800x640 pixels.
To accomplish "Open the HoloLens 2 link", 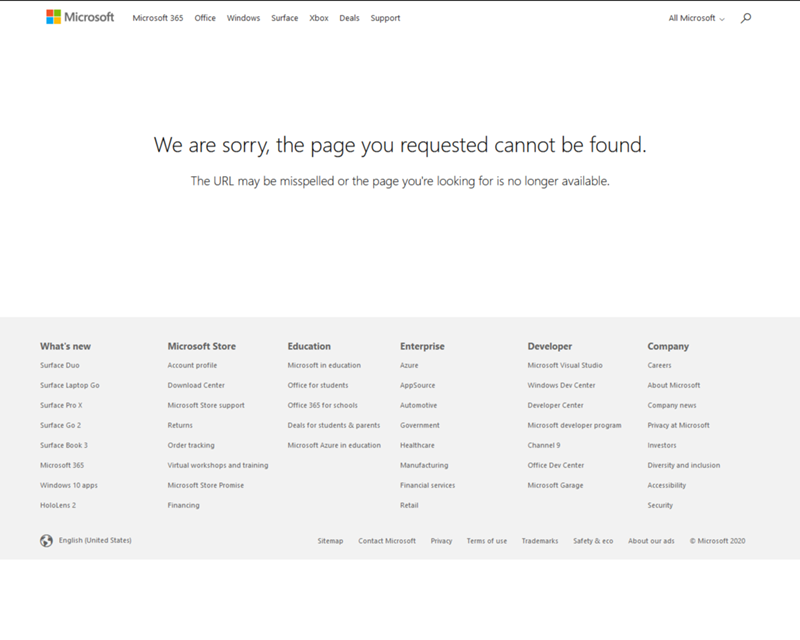I will (58, 505).
